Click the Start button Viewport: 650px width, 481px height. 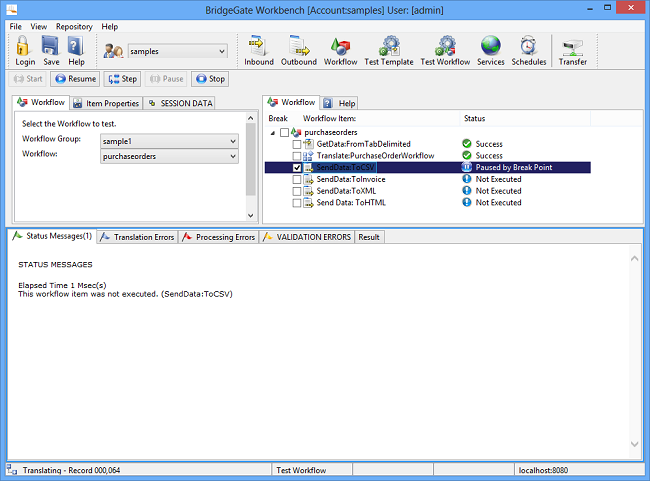pyautogui.click(x=28, y=79)
